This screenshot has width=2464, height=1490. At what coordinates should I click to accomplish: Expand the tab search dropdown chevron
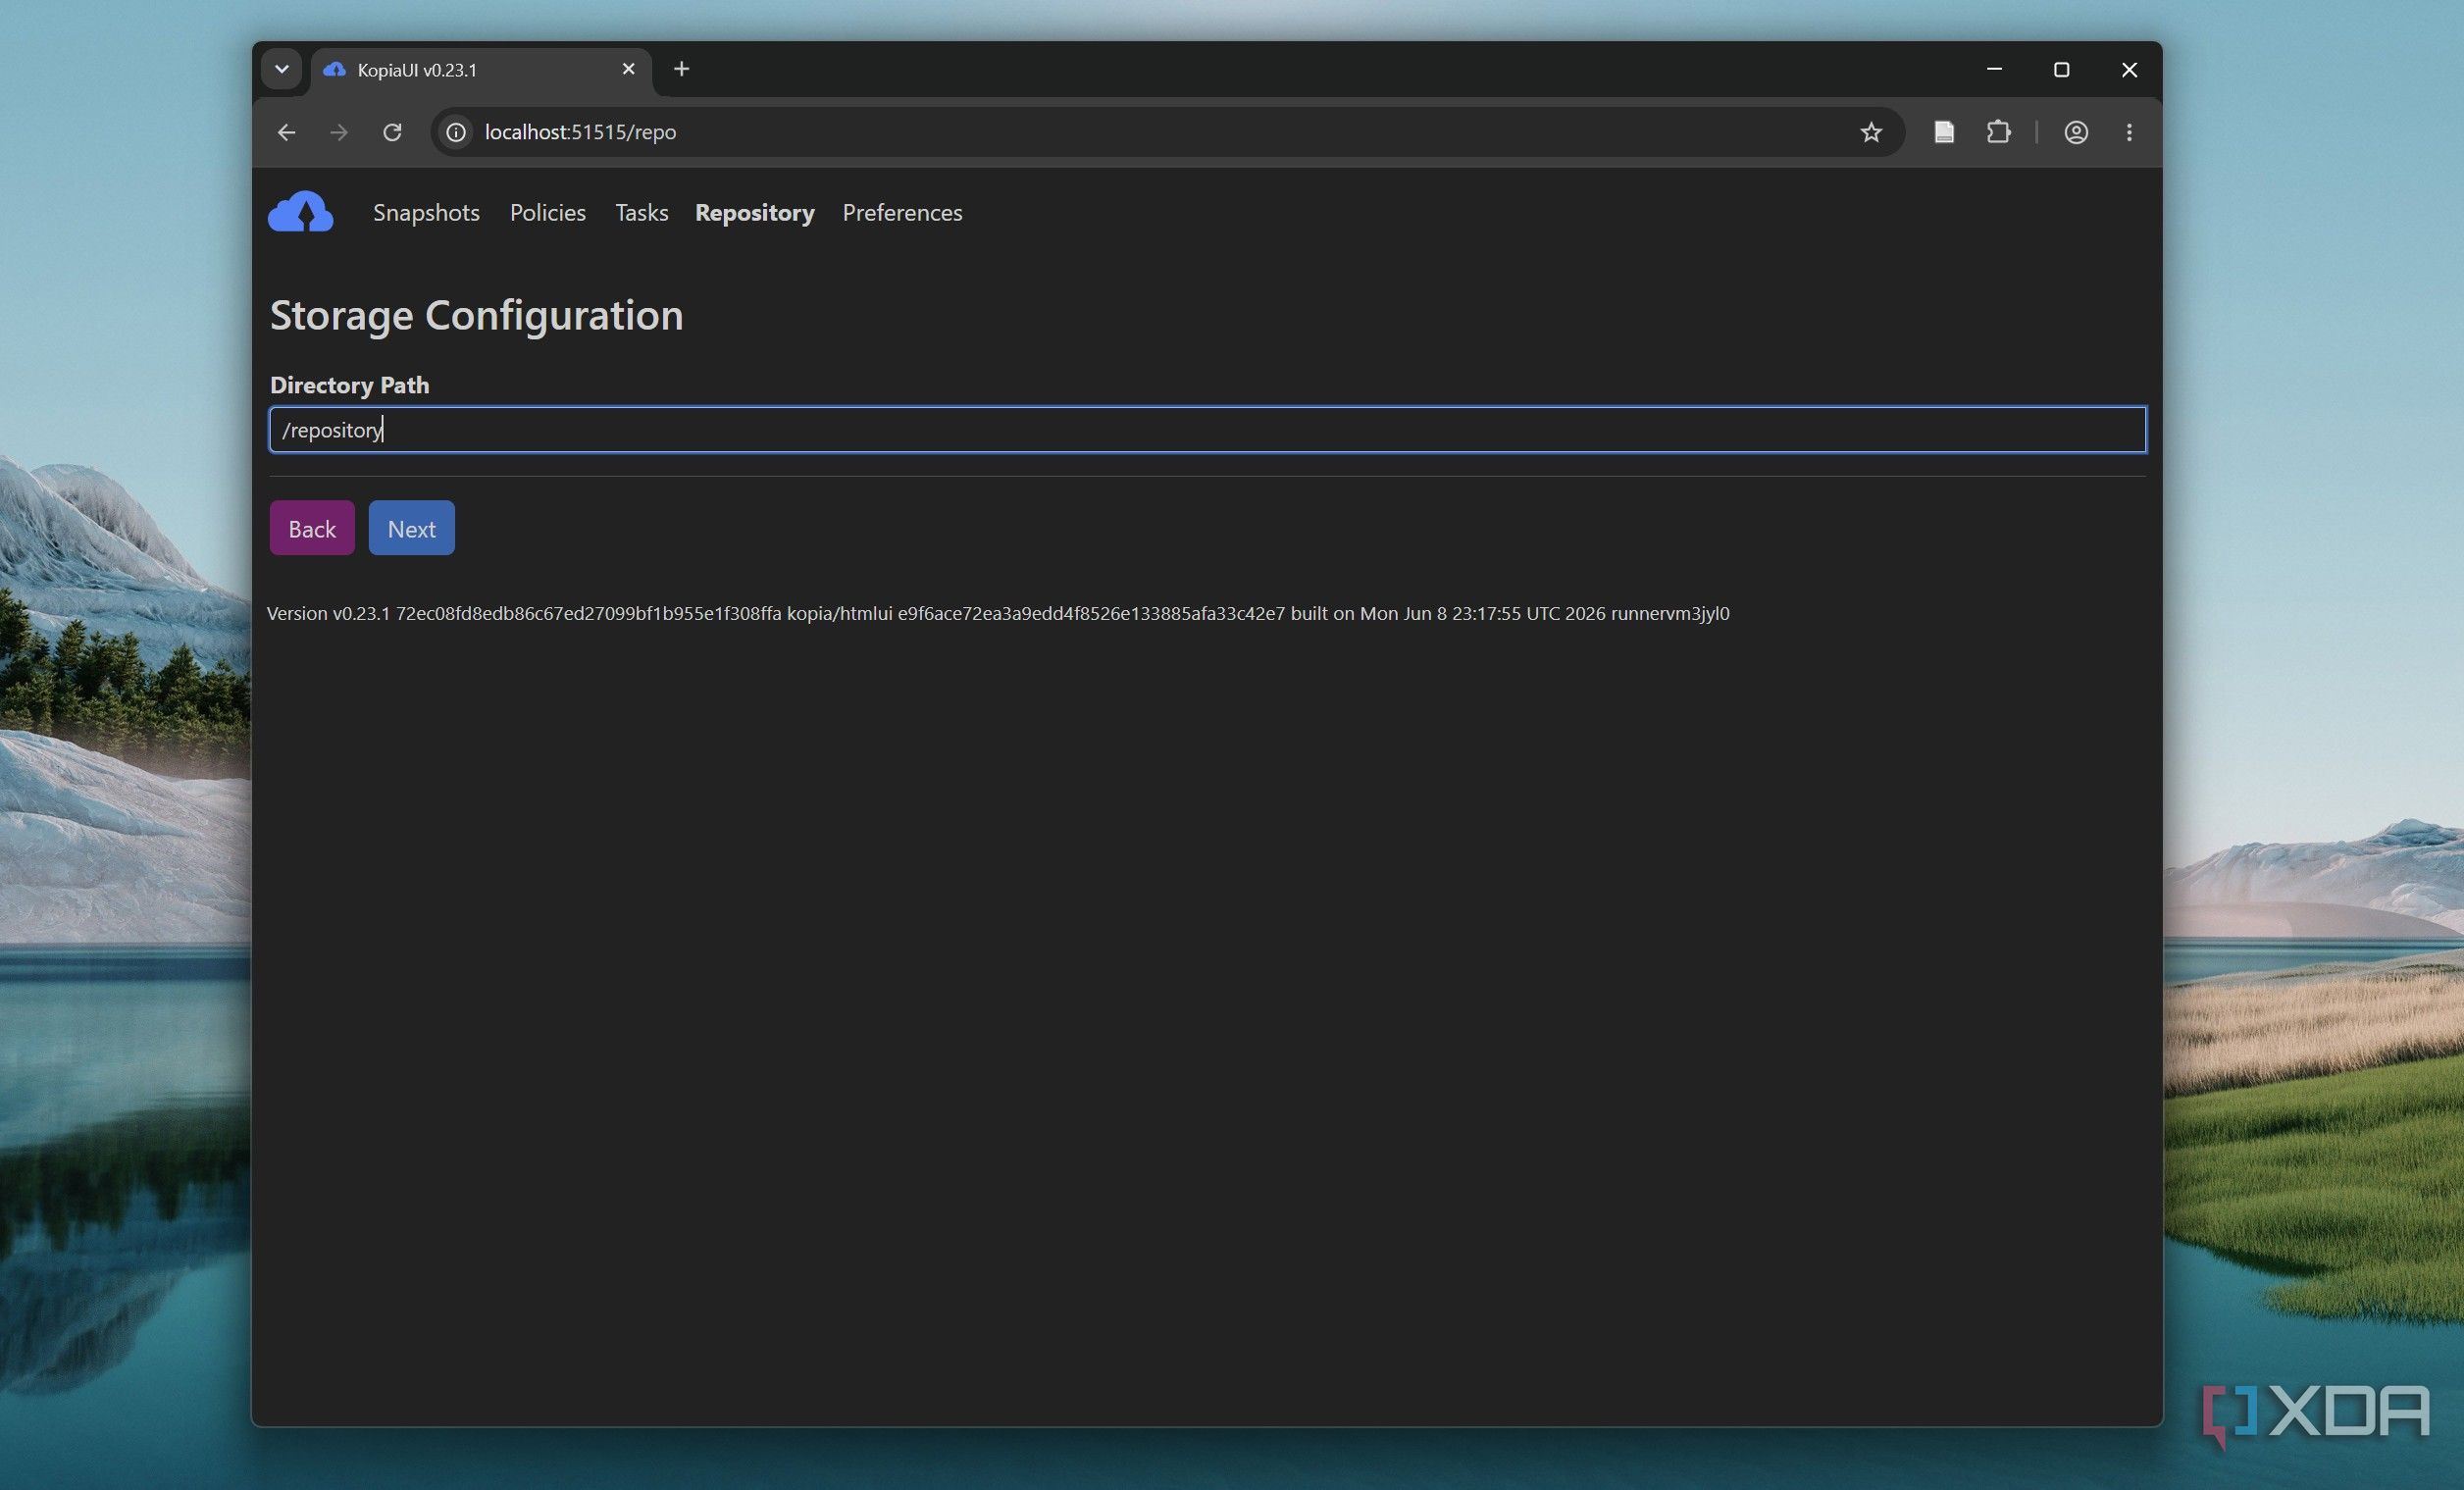click(x=282, y=70)
